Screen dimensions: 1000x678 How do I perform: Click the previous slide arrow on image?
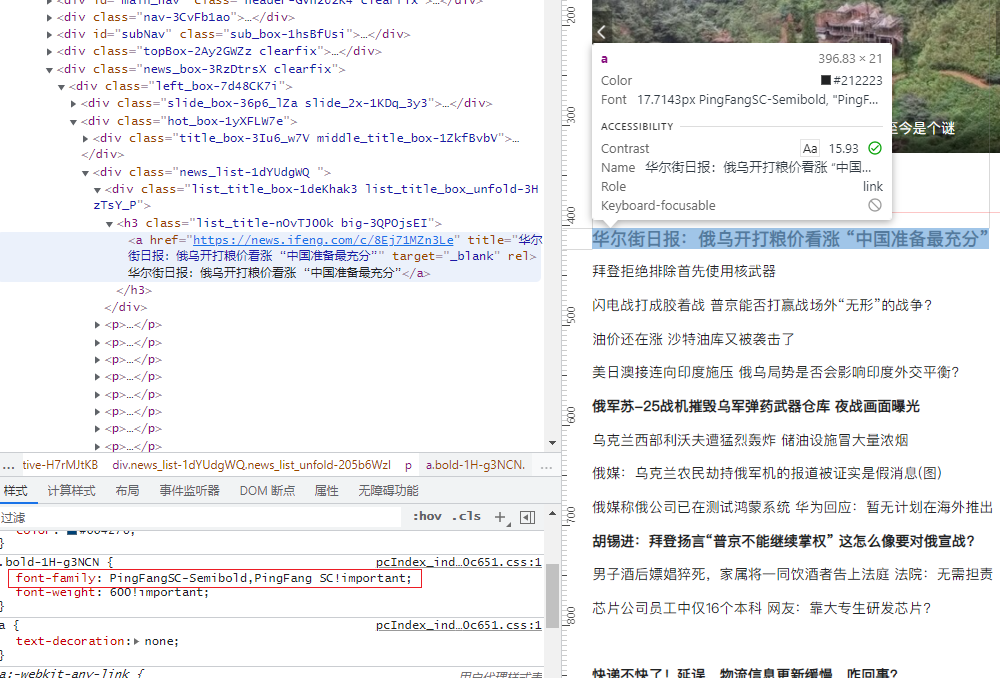tap(601, 31)
